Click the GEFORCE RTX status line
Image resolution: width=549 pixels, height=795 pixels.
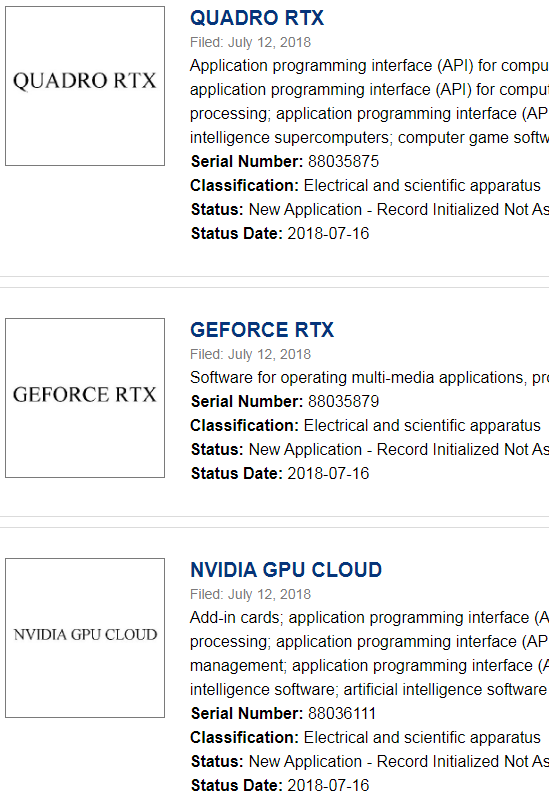(370, 449)
